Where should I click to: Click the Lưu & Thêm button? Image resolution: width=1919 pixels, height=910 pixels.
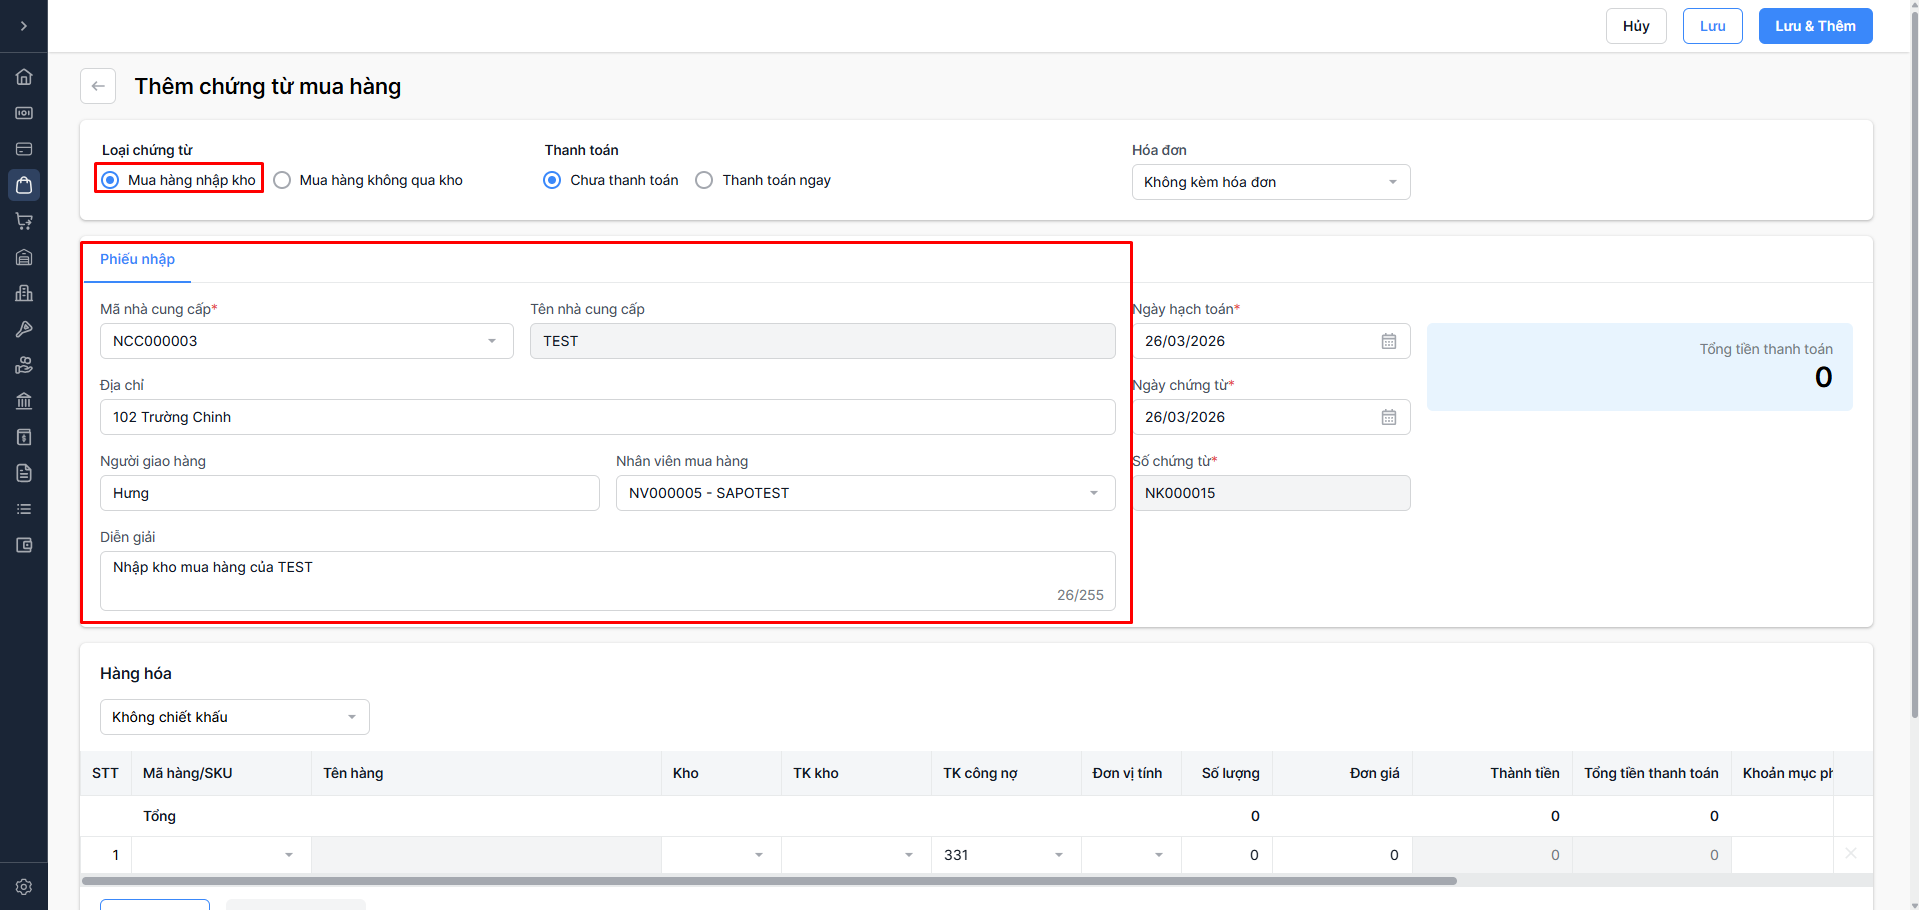coord(1815,26)
